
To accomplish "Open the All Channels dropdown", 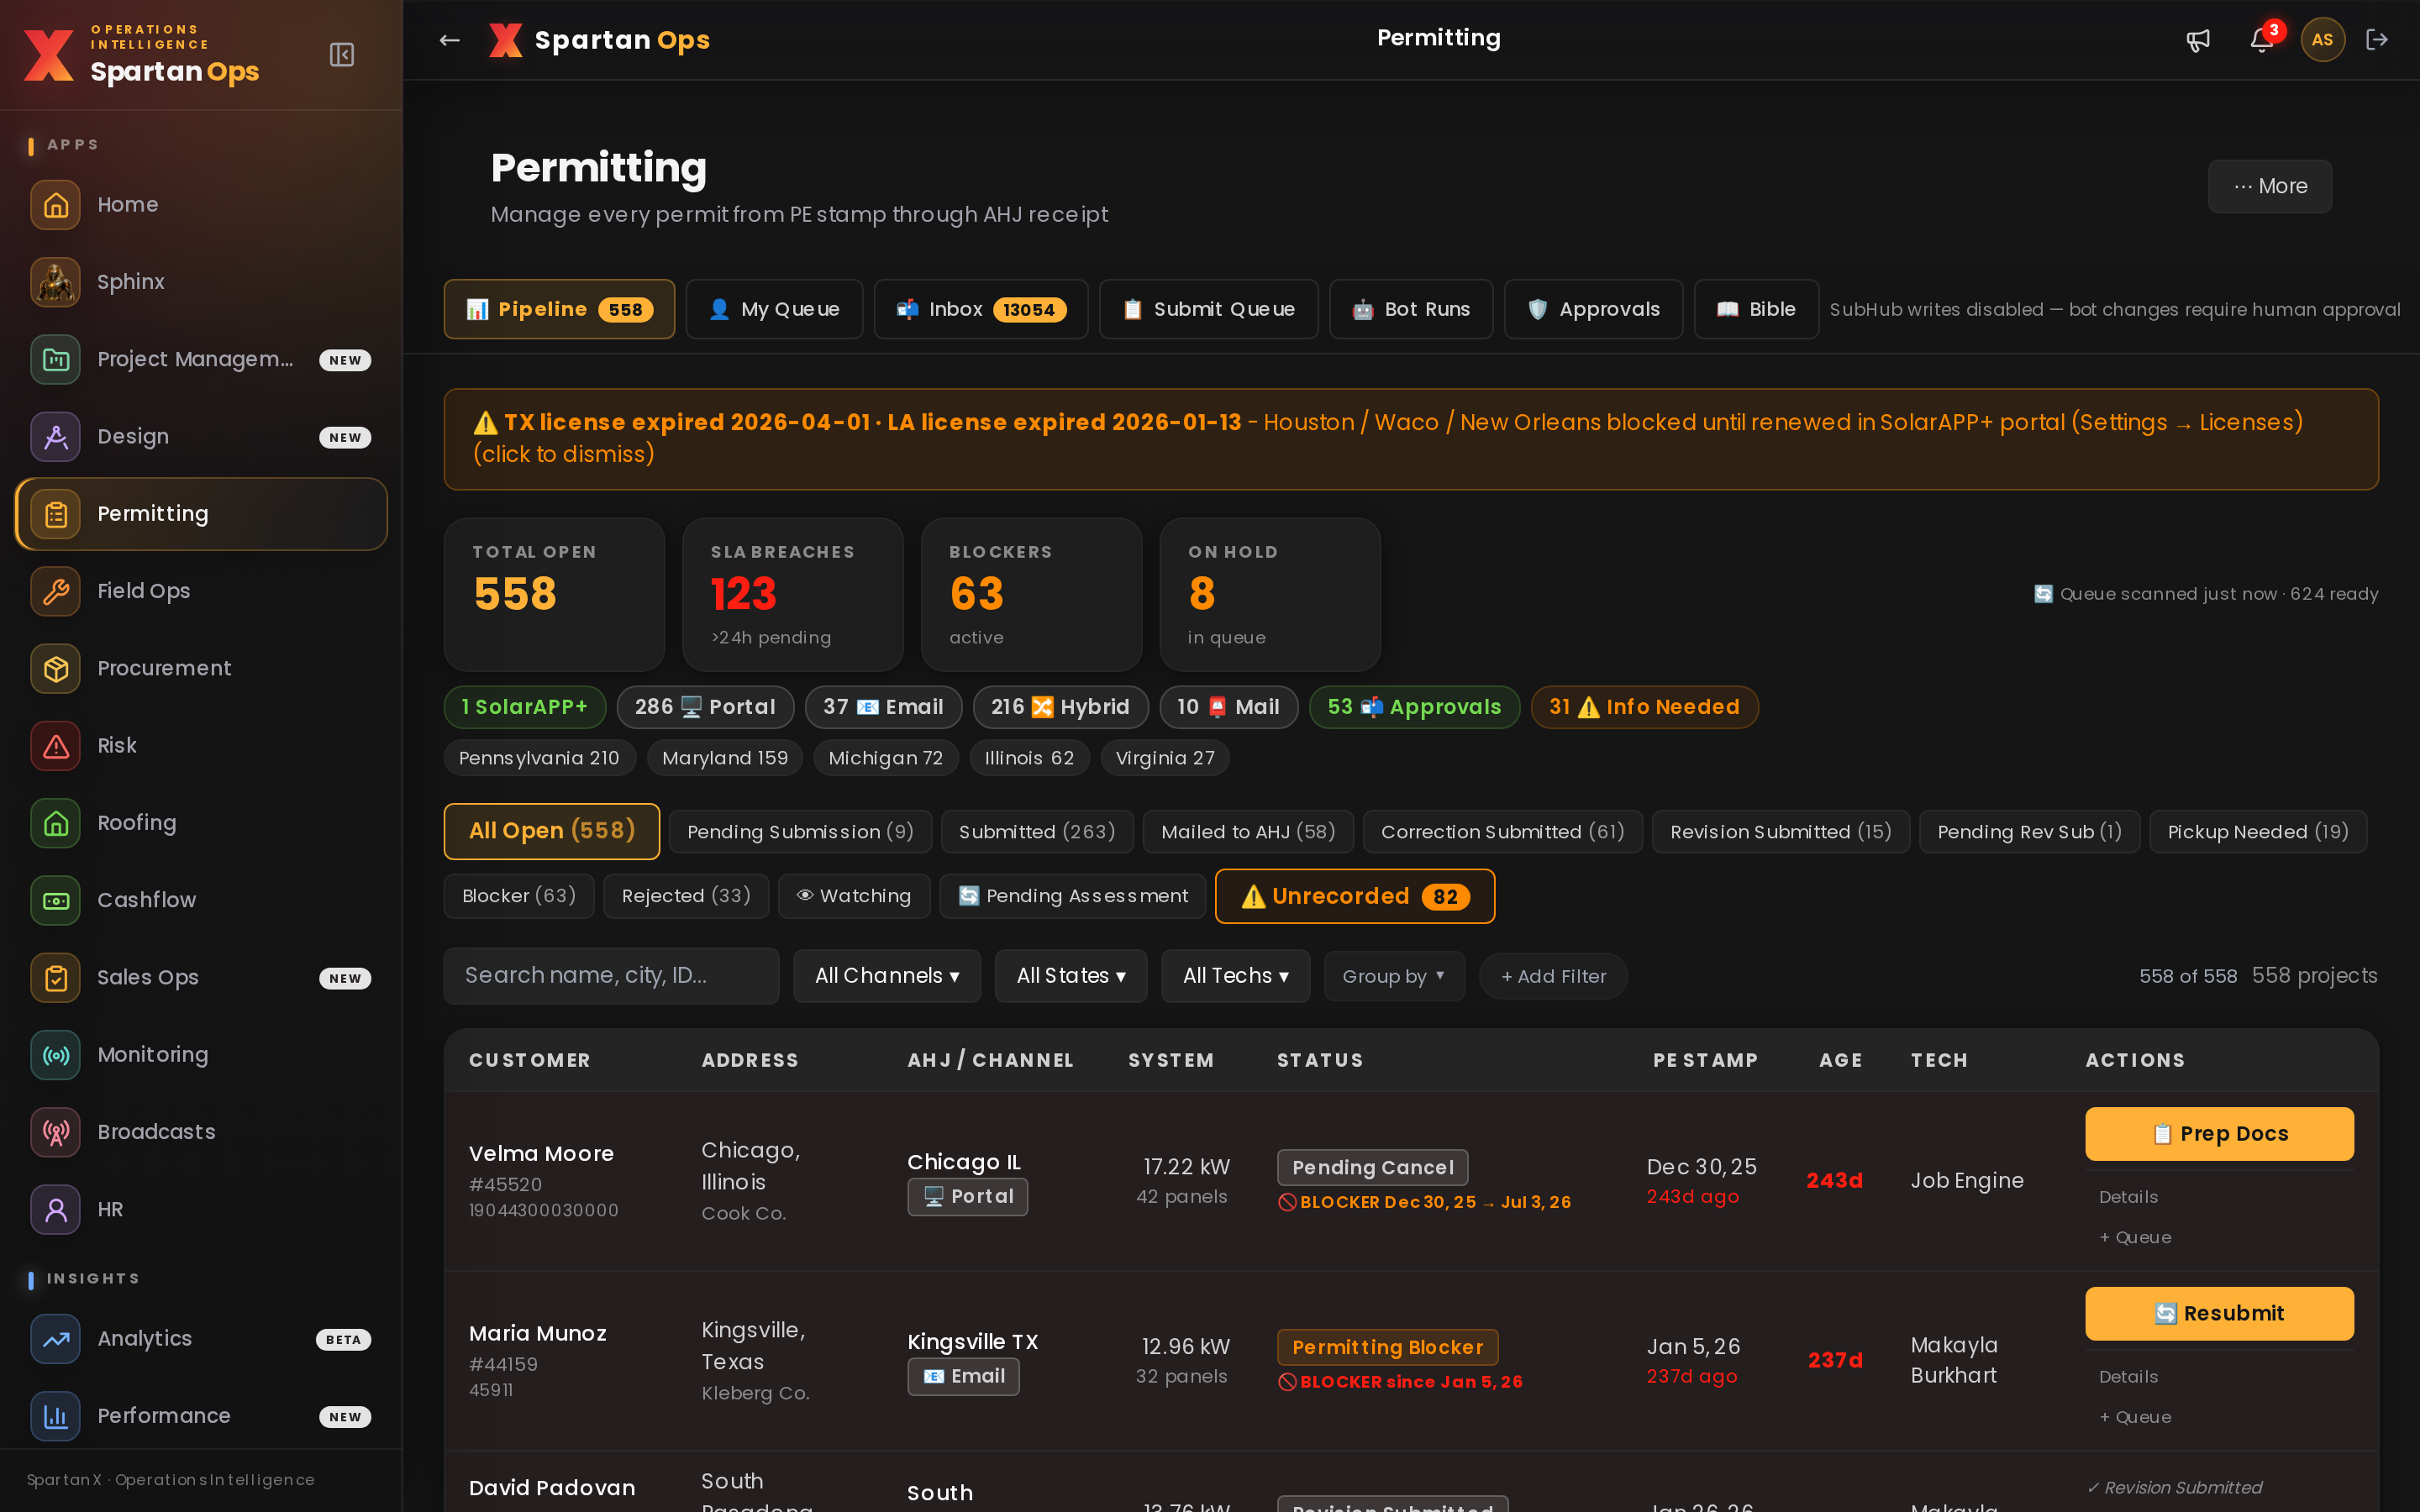I will [x=887, y=976].
